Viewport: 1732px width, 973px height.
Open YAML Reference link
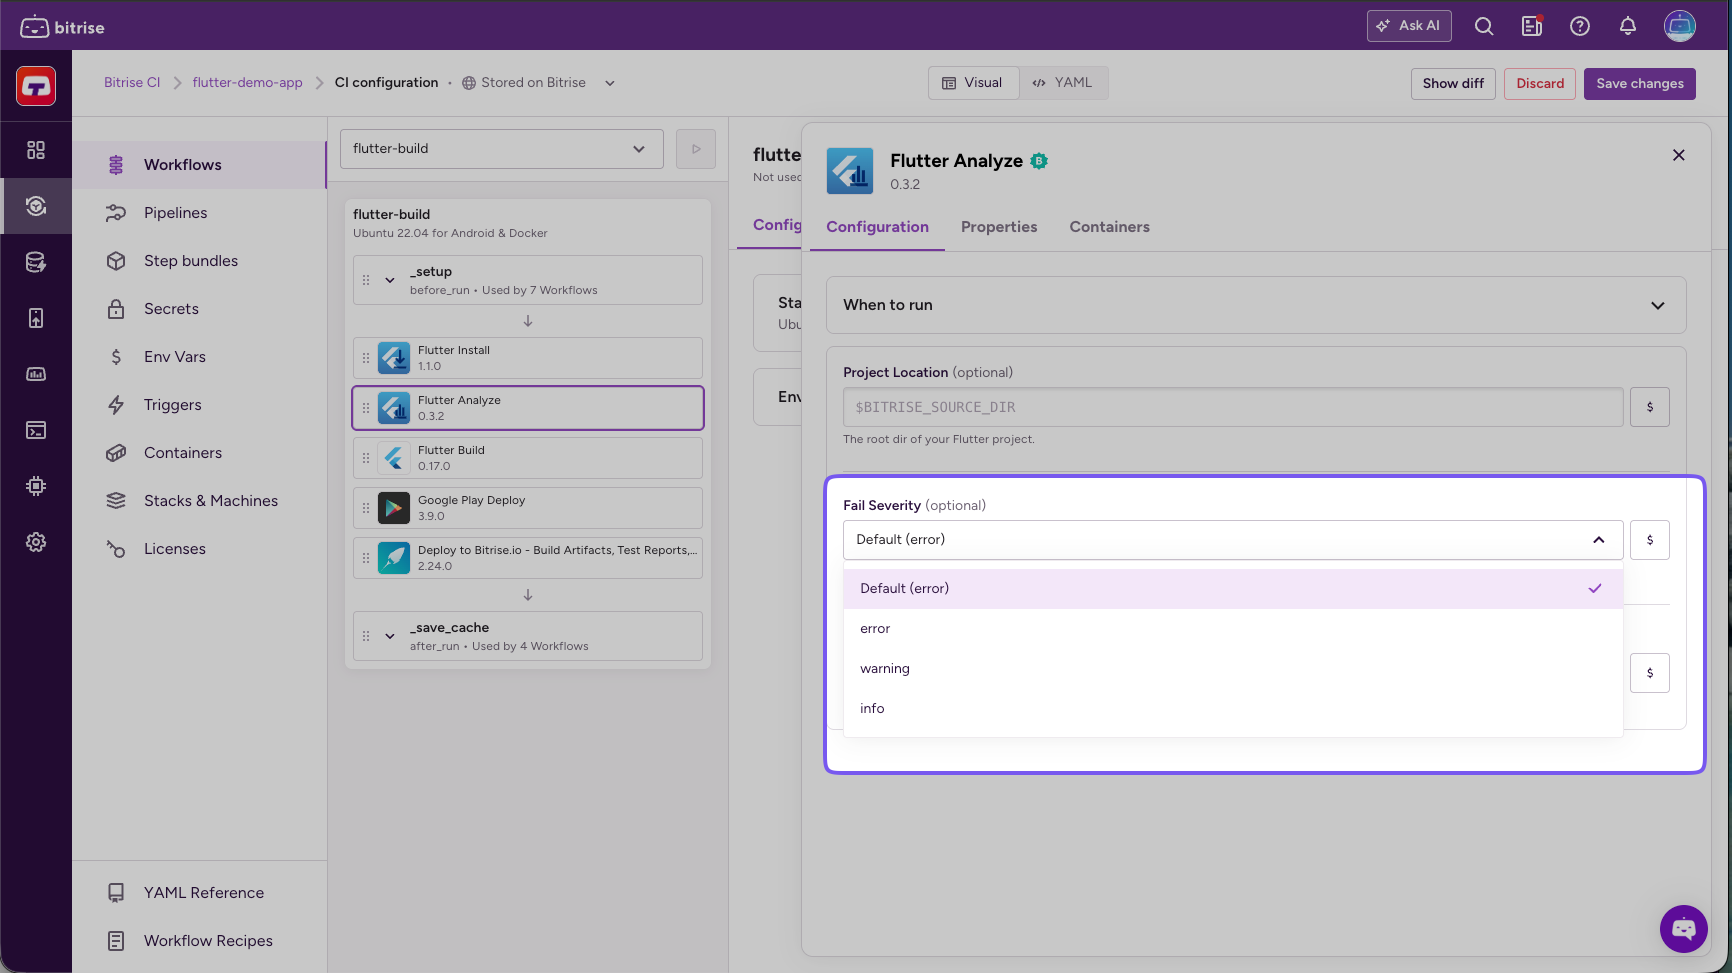200,893
